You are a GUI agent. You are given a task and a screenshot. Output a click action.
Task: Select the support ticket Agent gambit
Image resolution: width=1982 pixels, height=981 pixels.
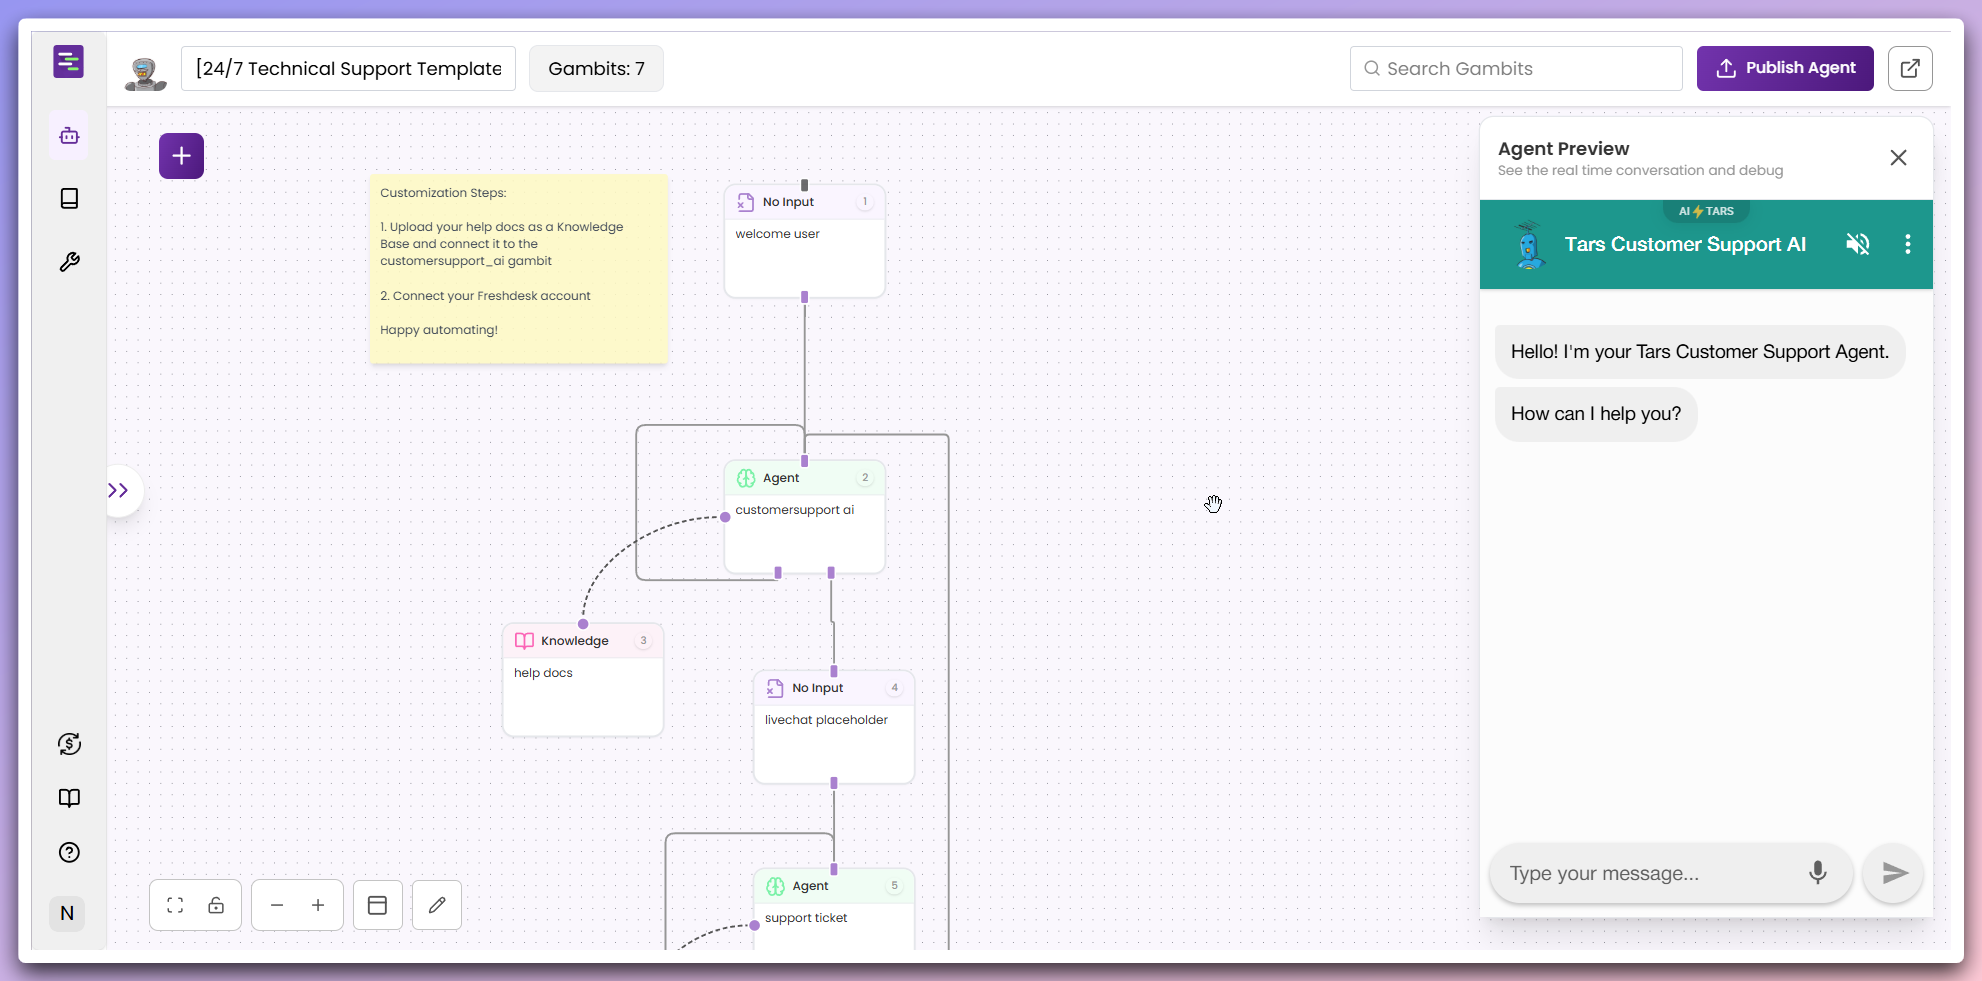pos(834,908)
